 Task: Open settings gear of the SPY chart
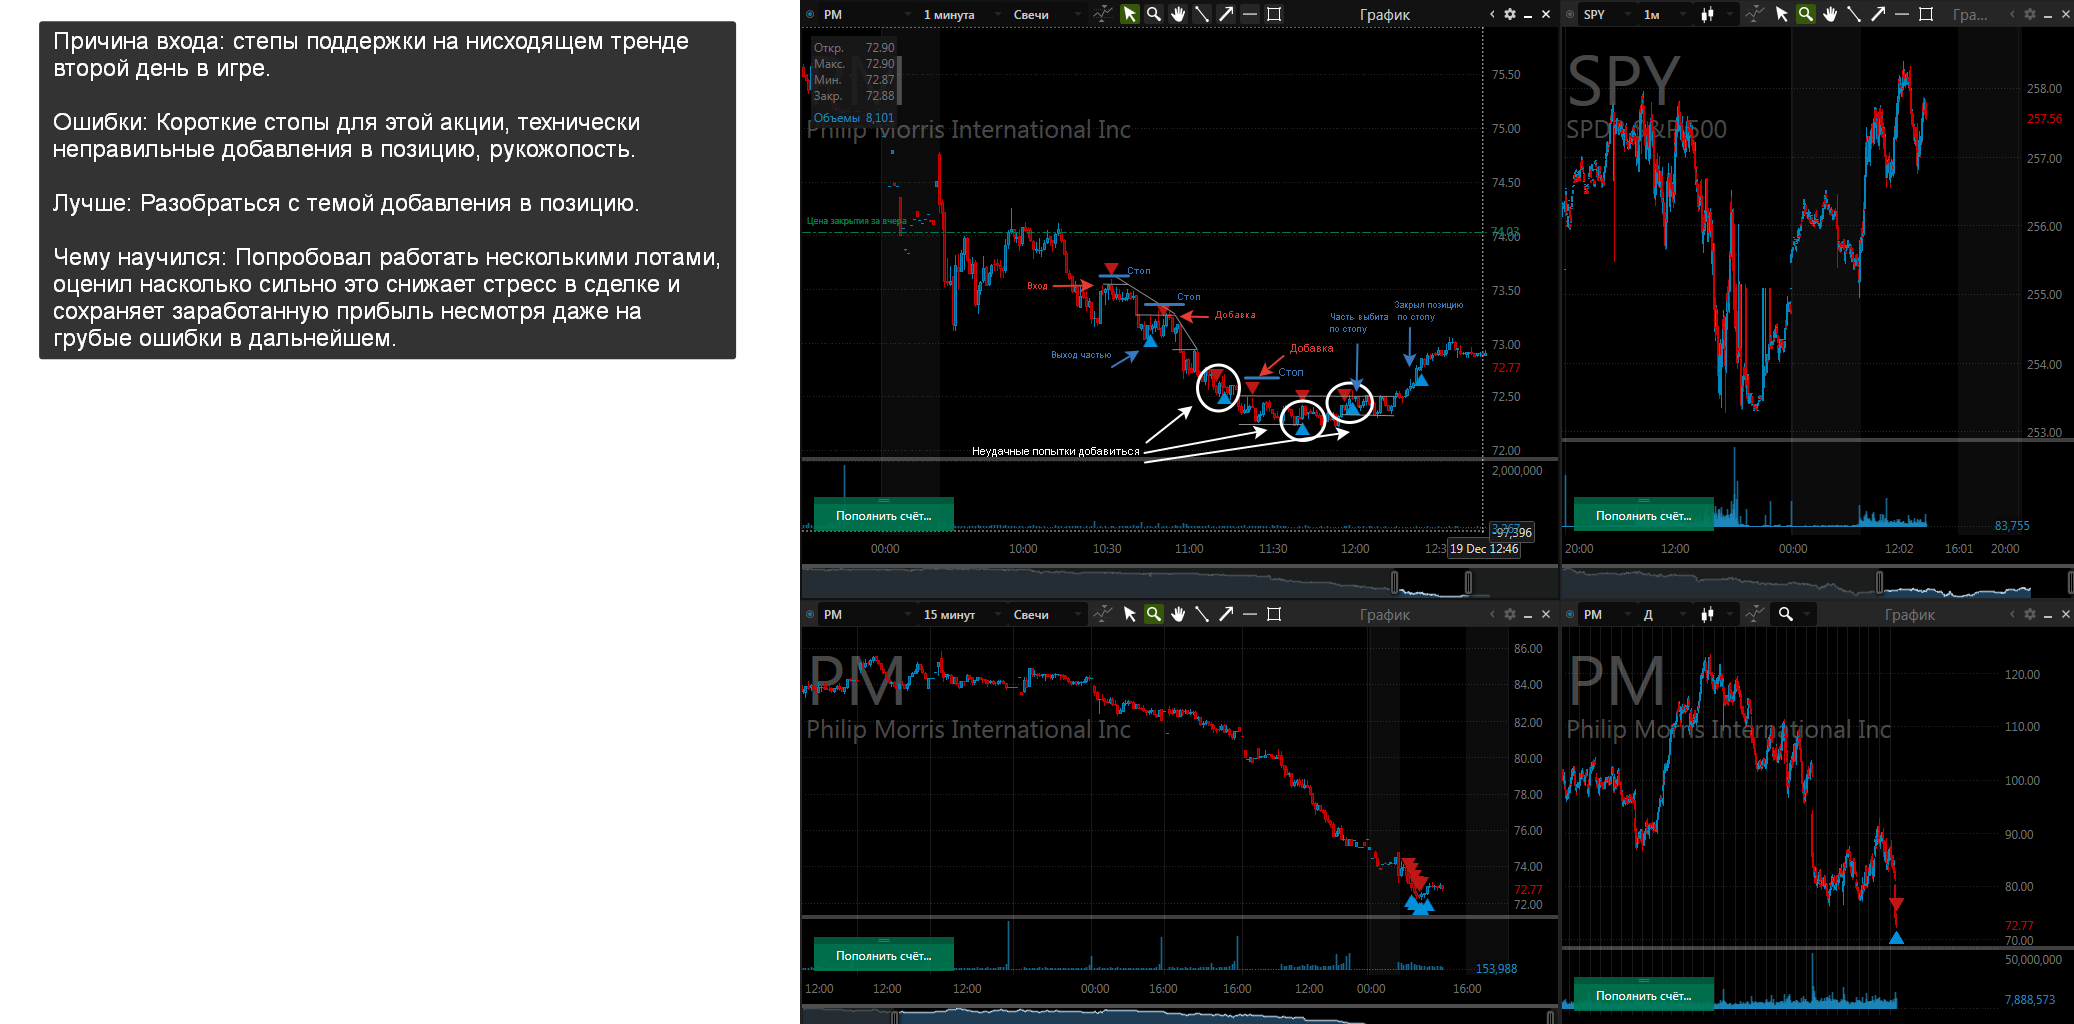point(2030,14)
